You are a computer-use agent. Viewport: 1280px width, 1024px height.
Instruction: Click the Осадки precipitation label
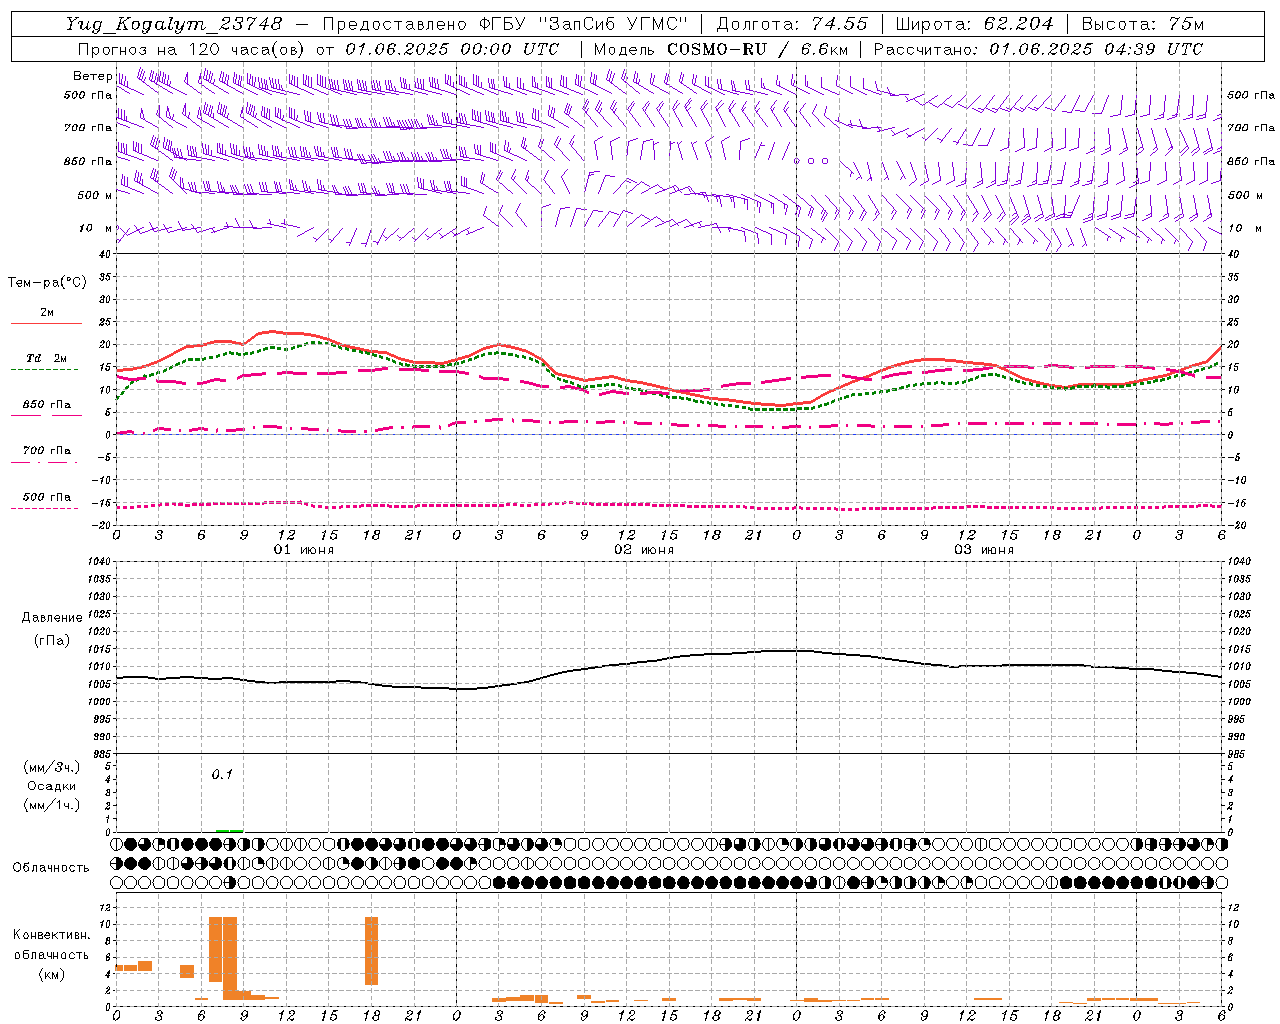51,787
